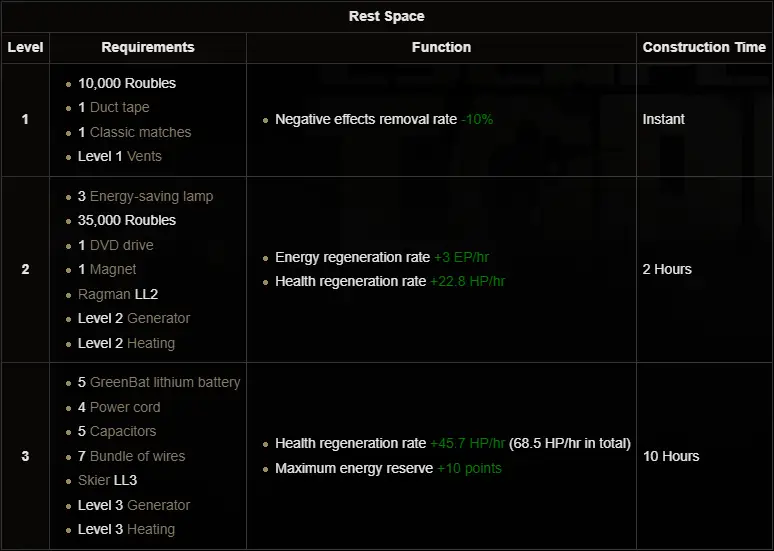This screenshot has width=774, height=551.
Task: Select the Capacitors item link
Action: coord(123,431)
